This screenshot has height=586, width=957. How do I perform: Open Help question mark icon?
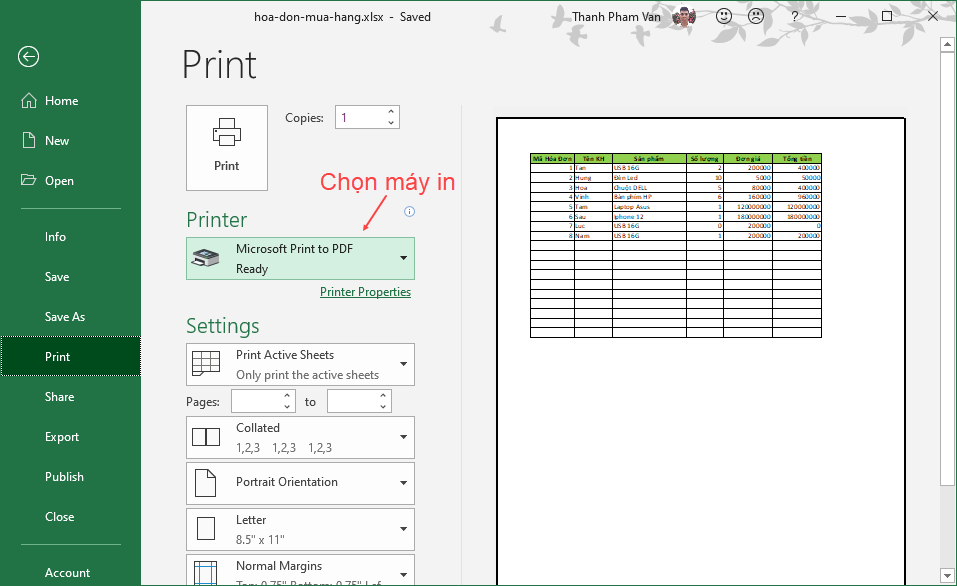pyautogui.click(x=794, y=16)
